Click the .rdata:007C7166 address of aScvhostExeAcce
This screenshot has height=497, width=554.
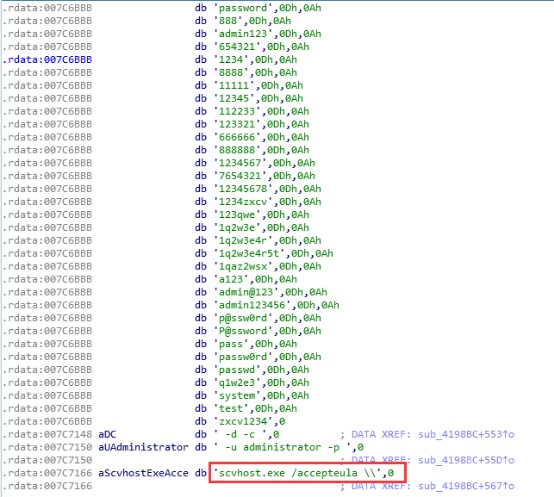(x=47, y=473)
